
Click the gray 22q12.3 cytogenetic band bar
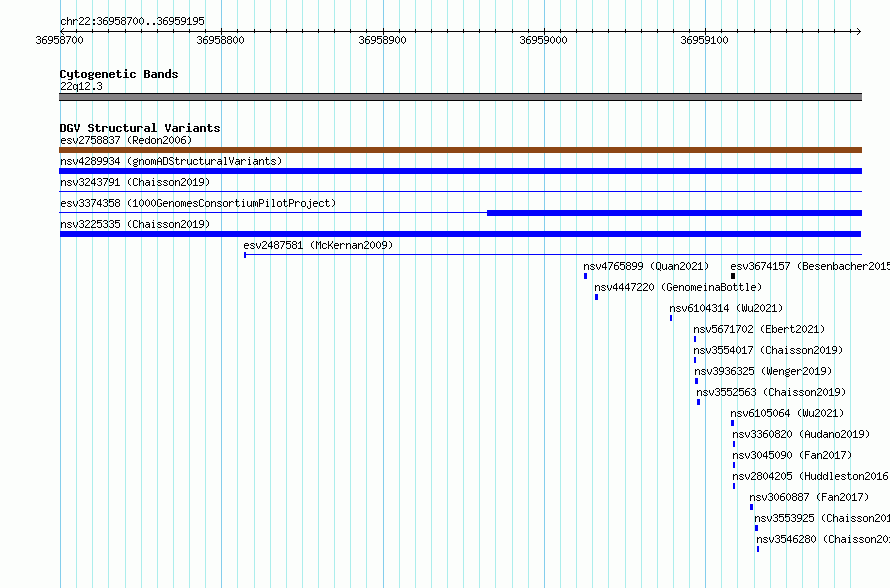pyautogui.click(x=460, y=97)
